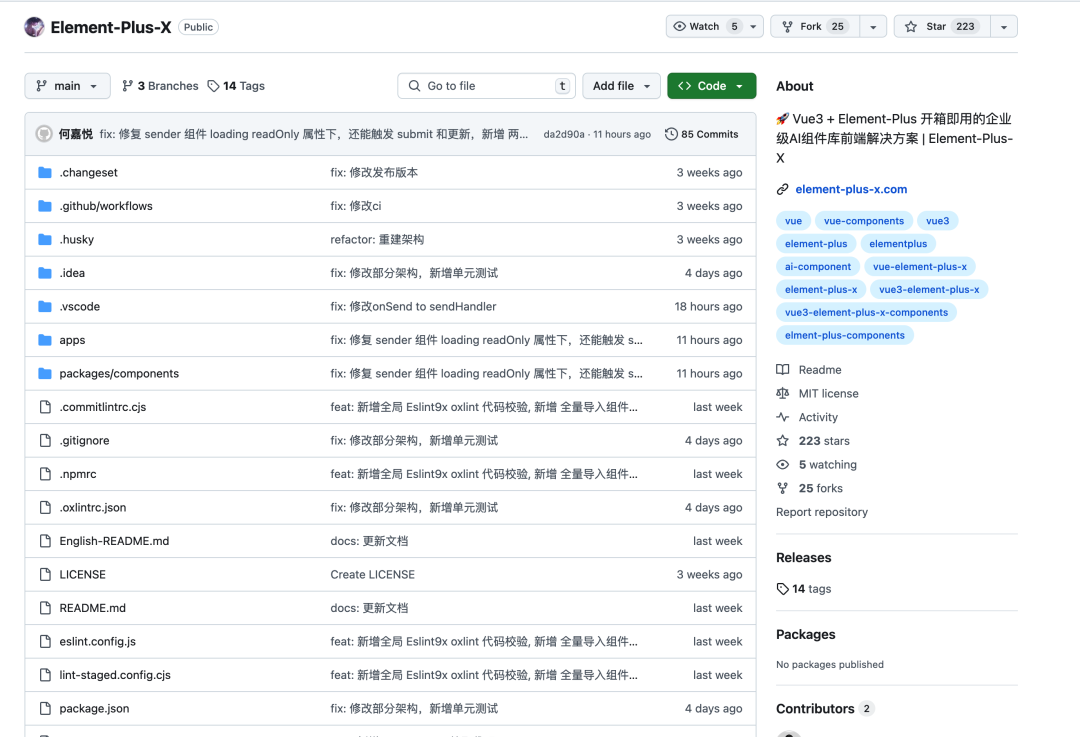Image resolution: width=1080 pixels, height=737 pixels.
Task: Open the main branch selector
Action: pyautogui.click(x=66, y=86)
